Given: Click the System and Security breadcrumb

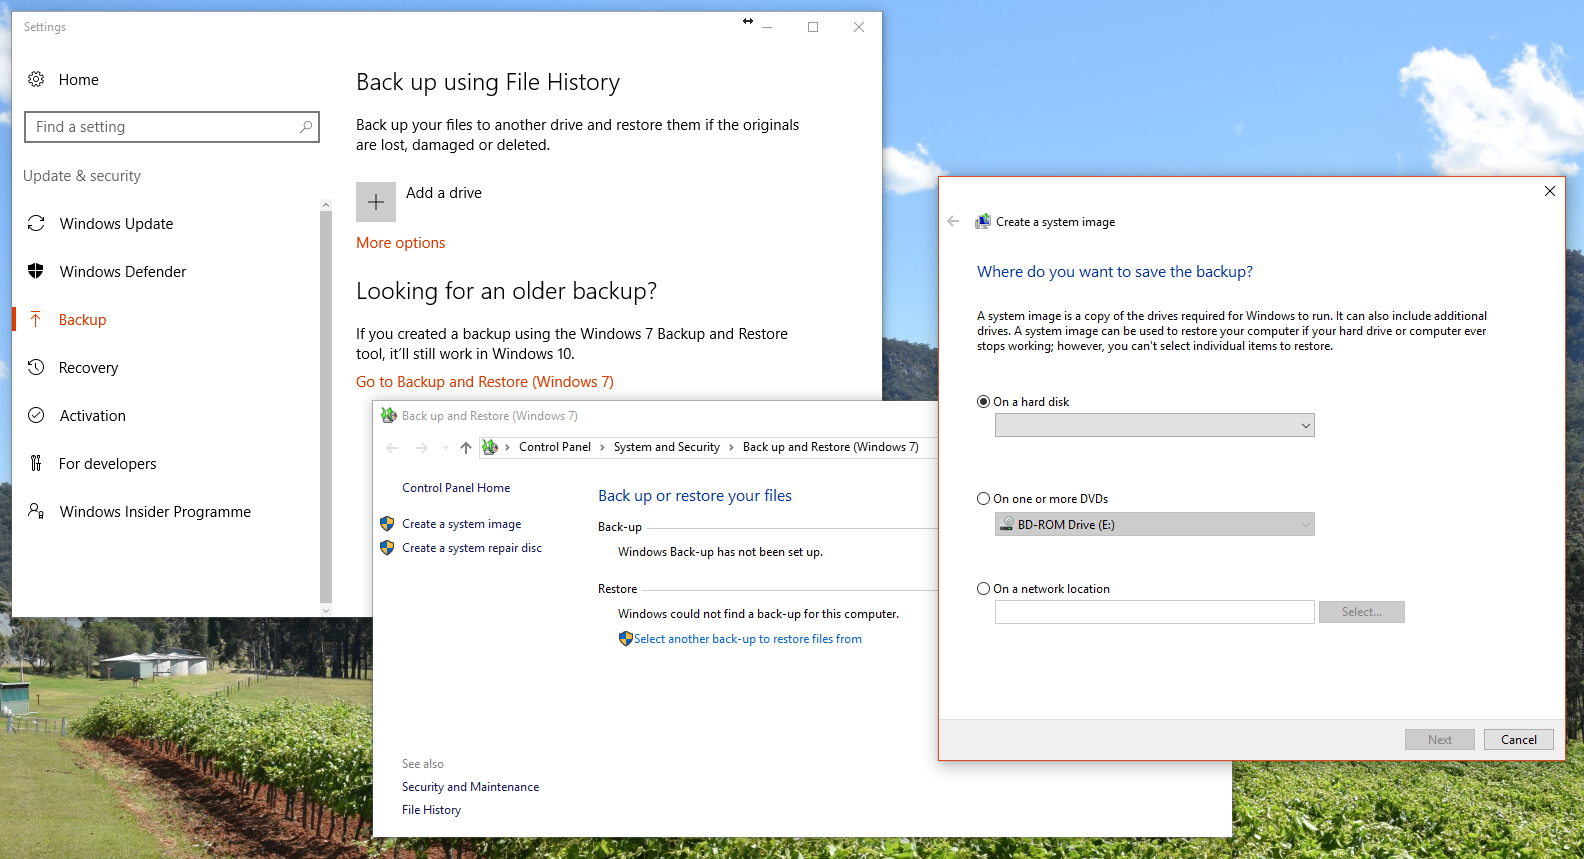Looking at the screenshot, I should 666,447.
